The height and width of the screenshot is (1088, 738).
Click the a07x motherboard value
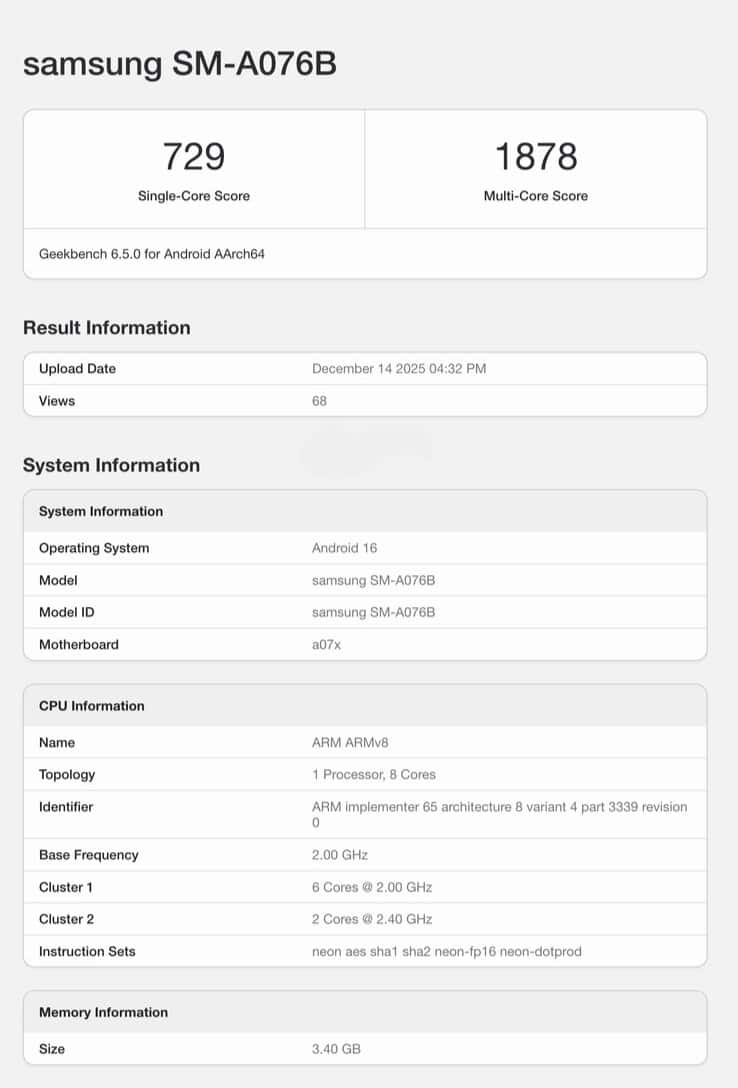[x=326, y=645]
